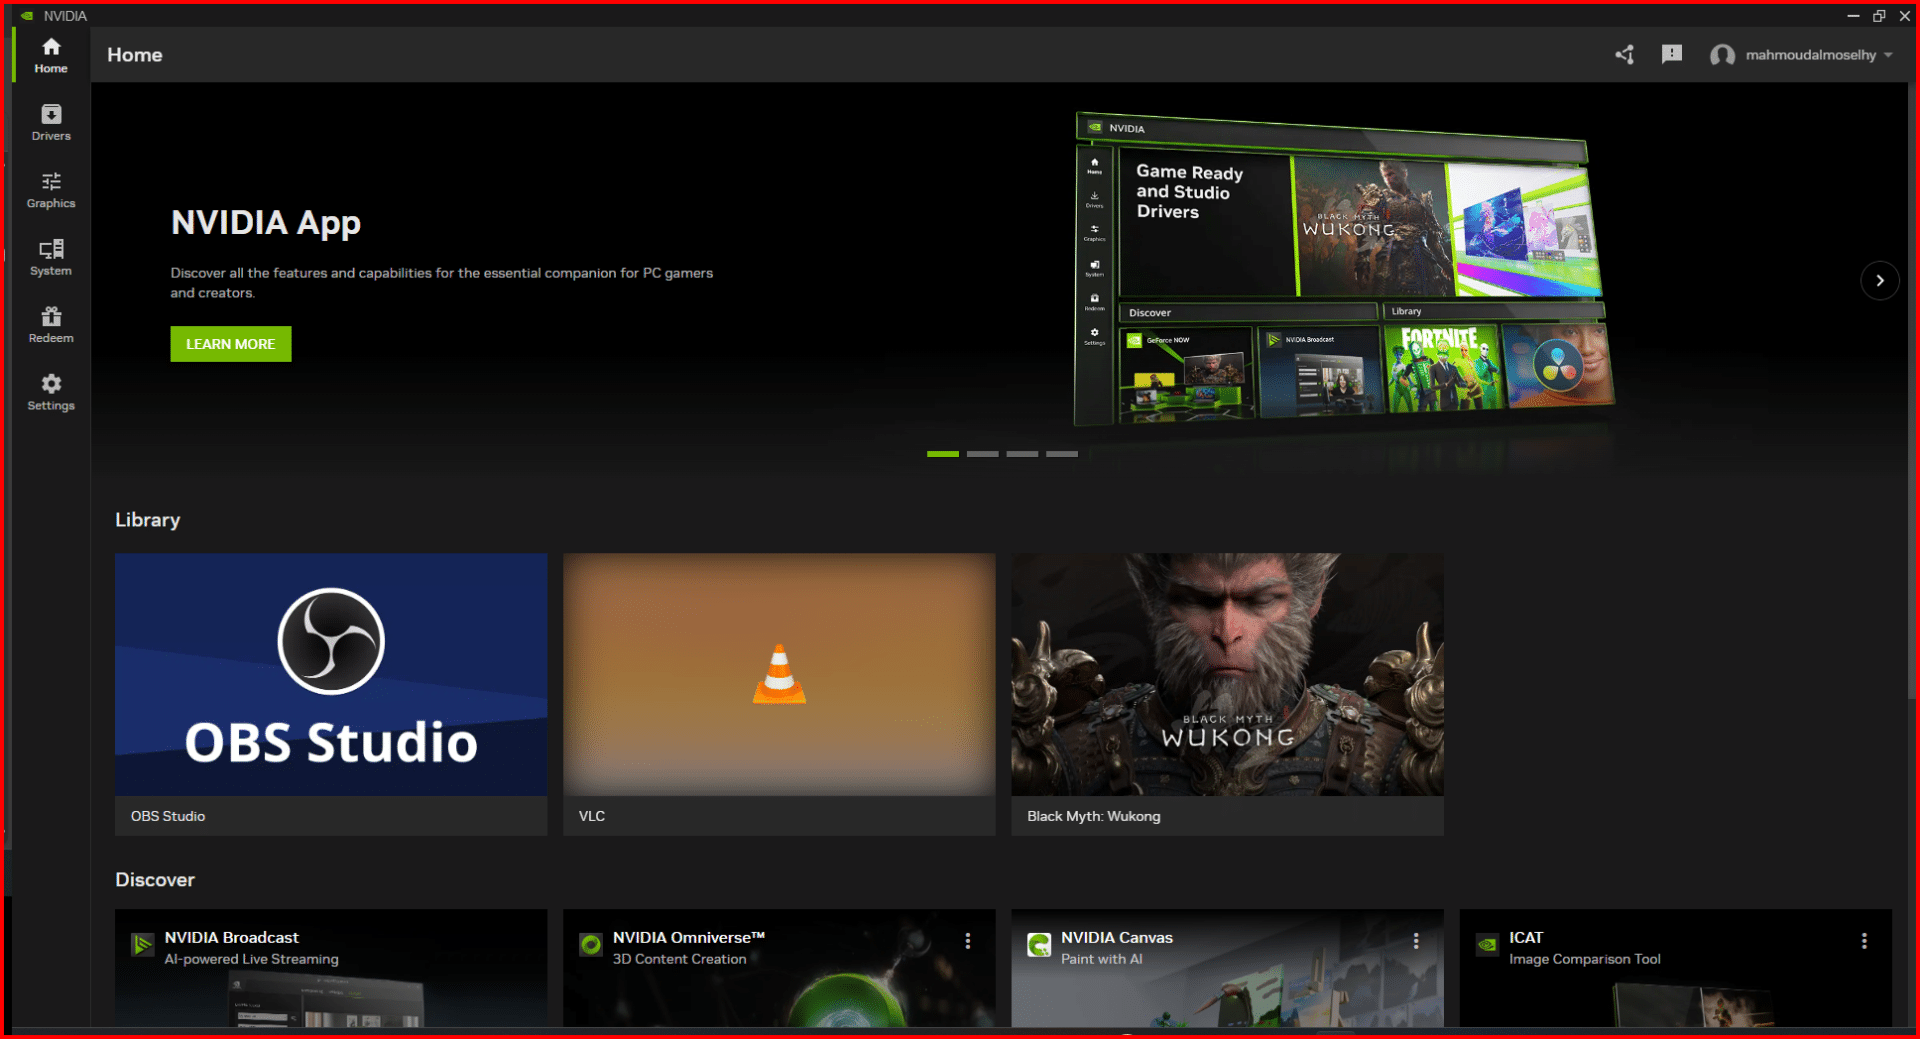Click the VLC label text

tap(592, 816)
